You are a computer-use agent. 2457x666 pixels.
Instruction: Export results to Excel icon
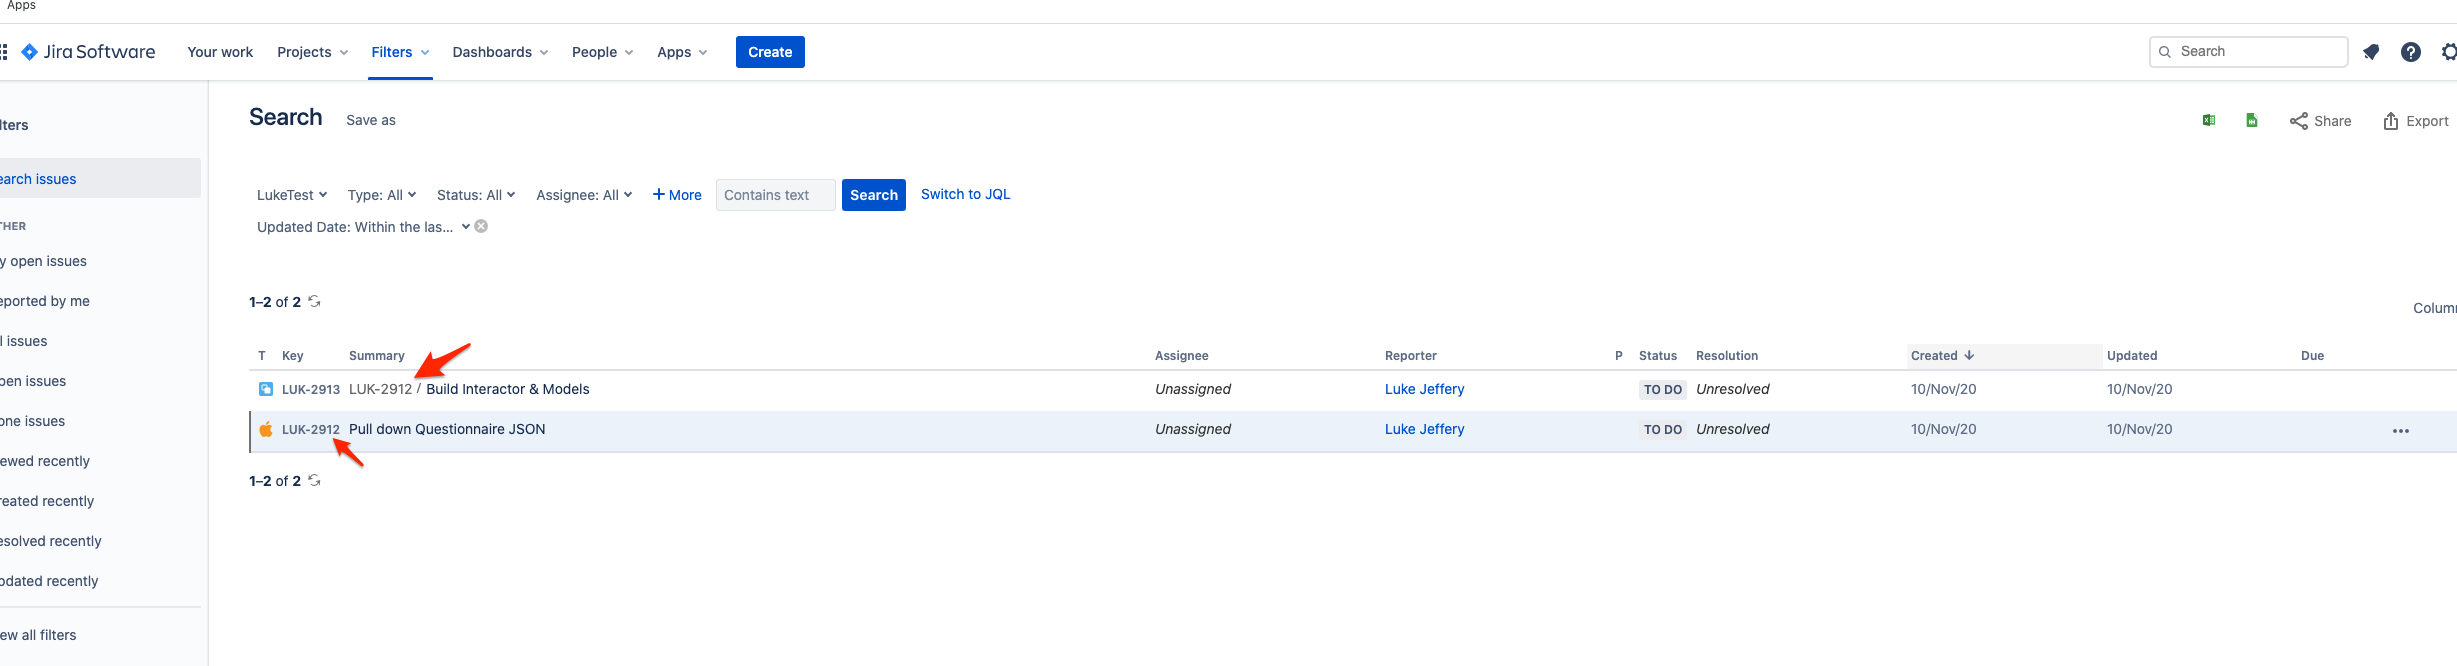point(2209,121)
